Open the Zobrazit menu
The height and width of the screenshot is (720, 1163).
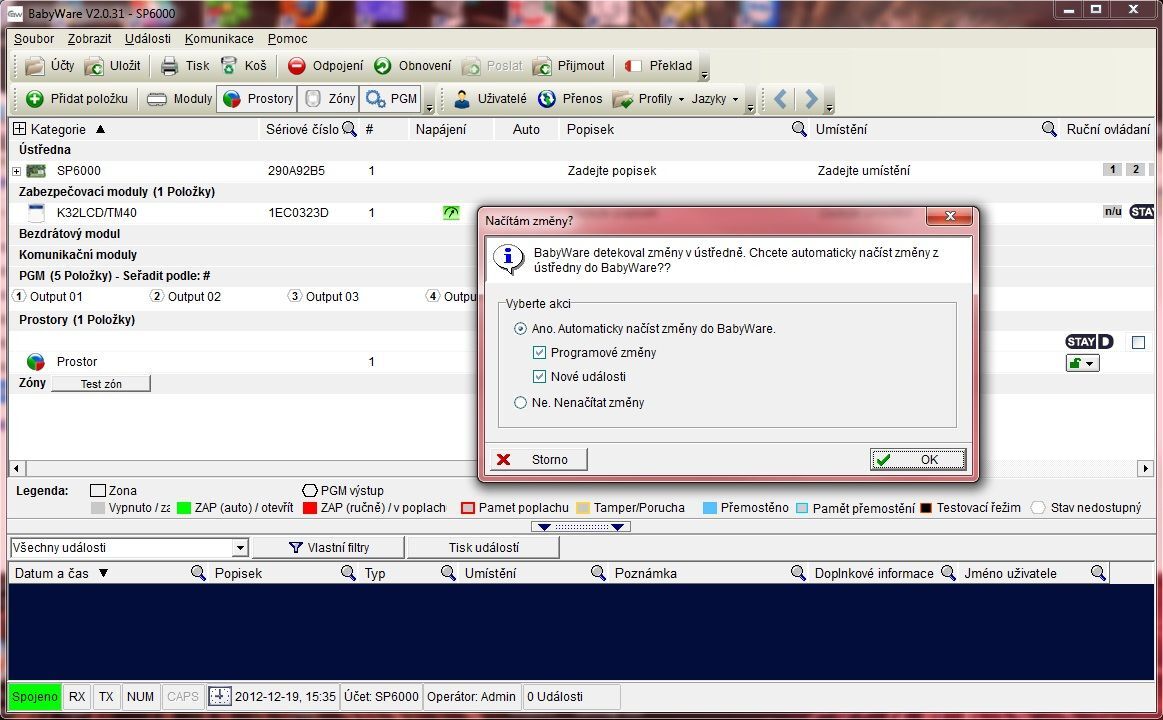pos(90,39)
